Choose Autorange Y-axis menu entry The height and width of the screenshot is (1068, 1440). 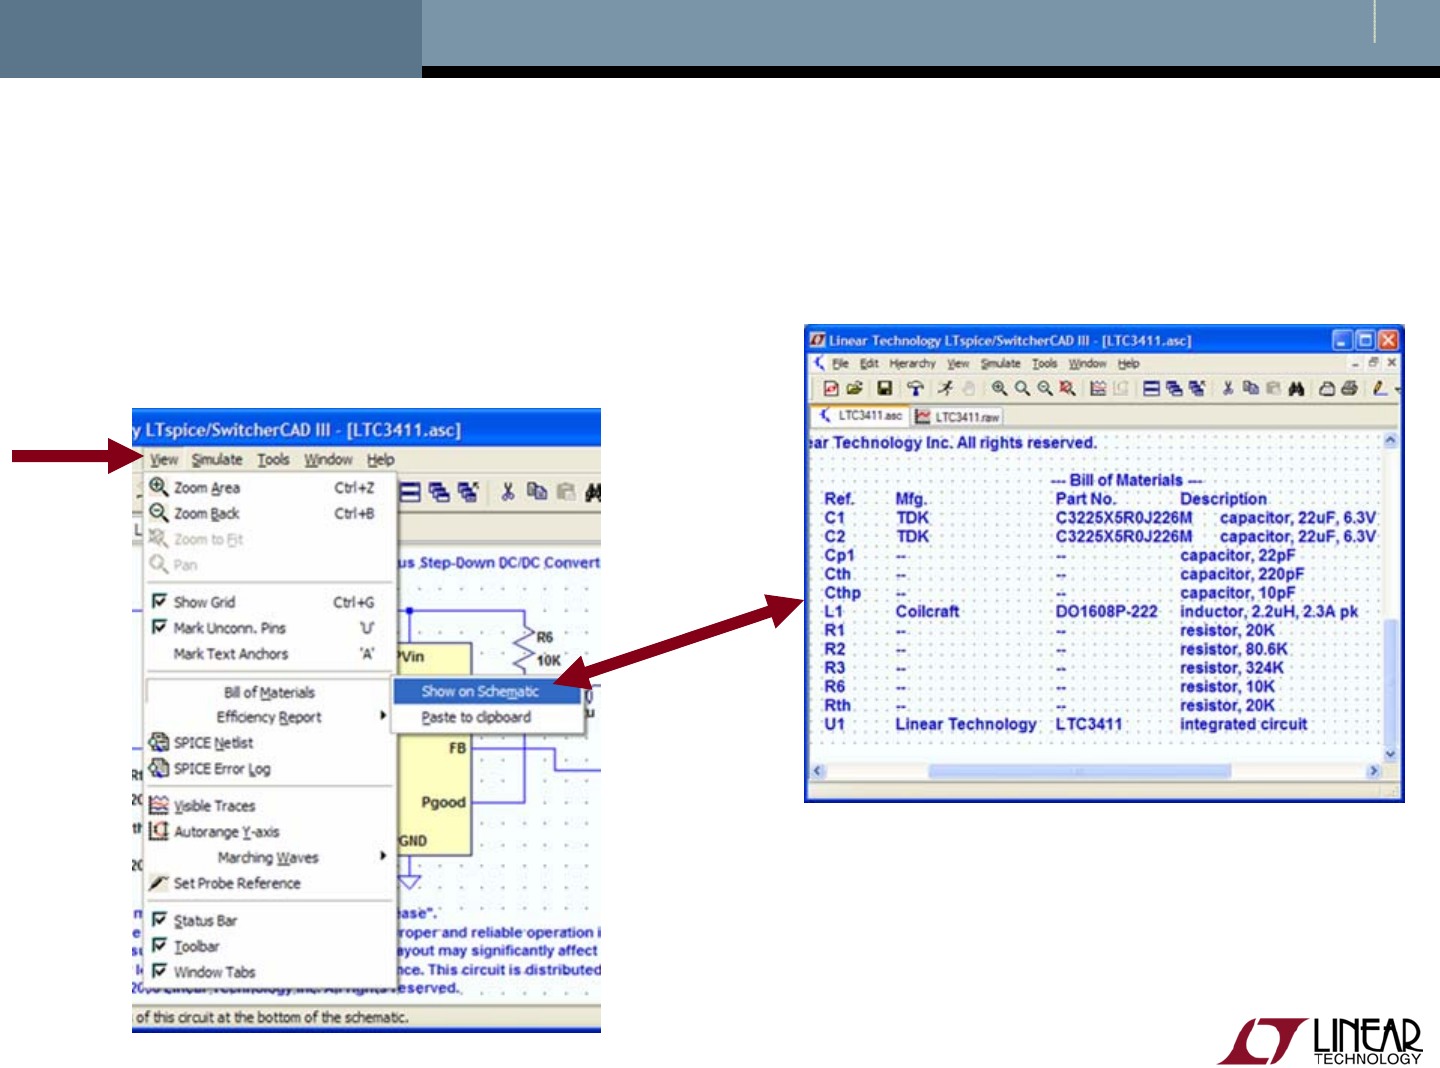click(x=269, y=832)
